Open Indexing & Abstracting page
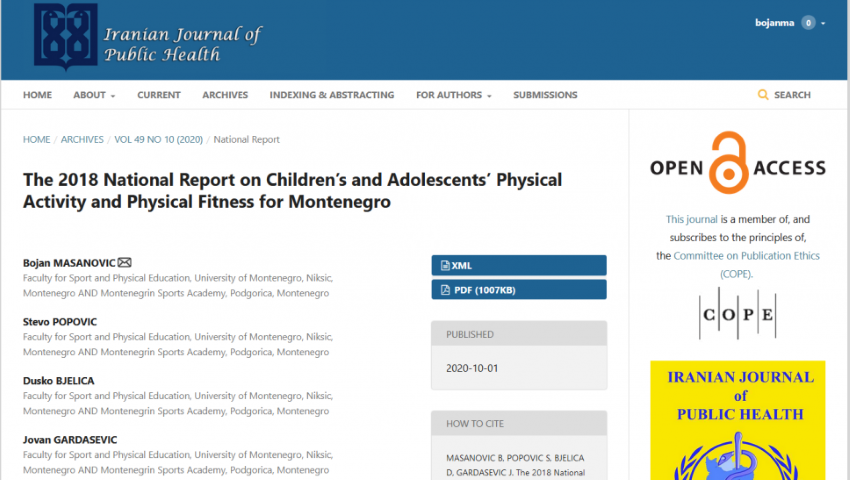 tap(332, 95)
